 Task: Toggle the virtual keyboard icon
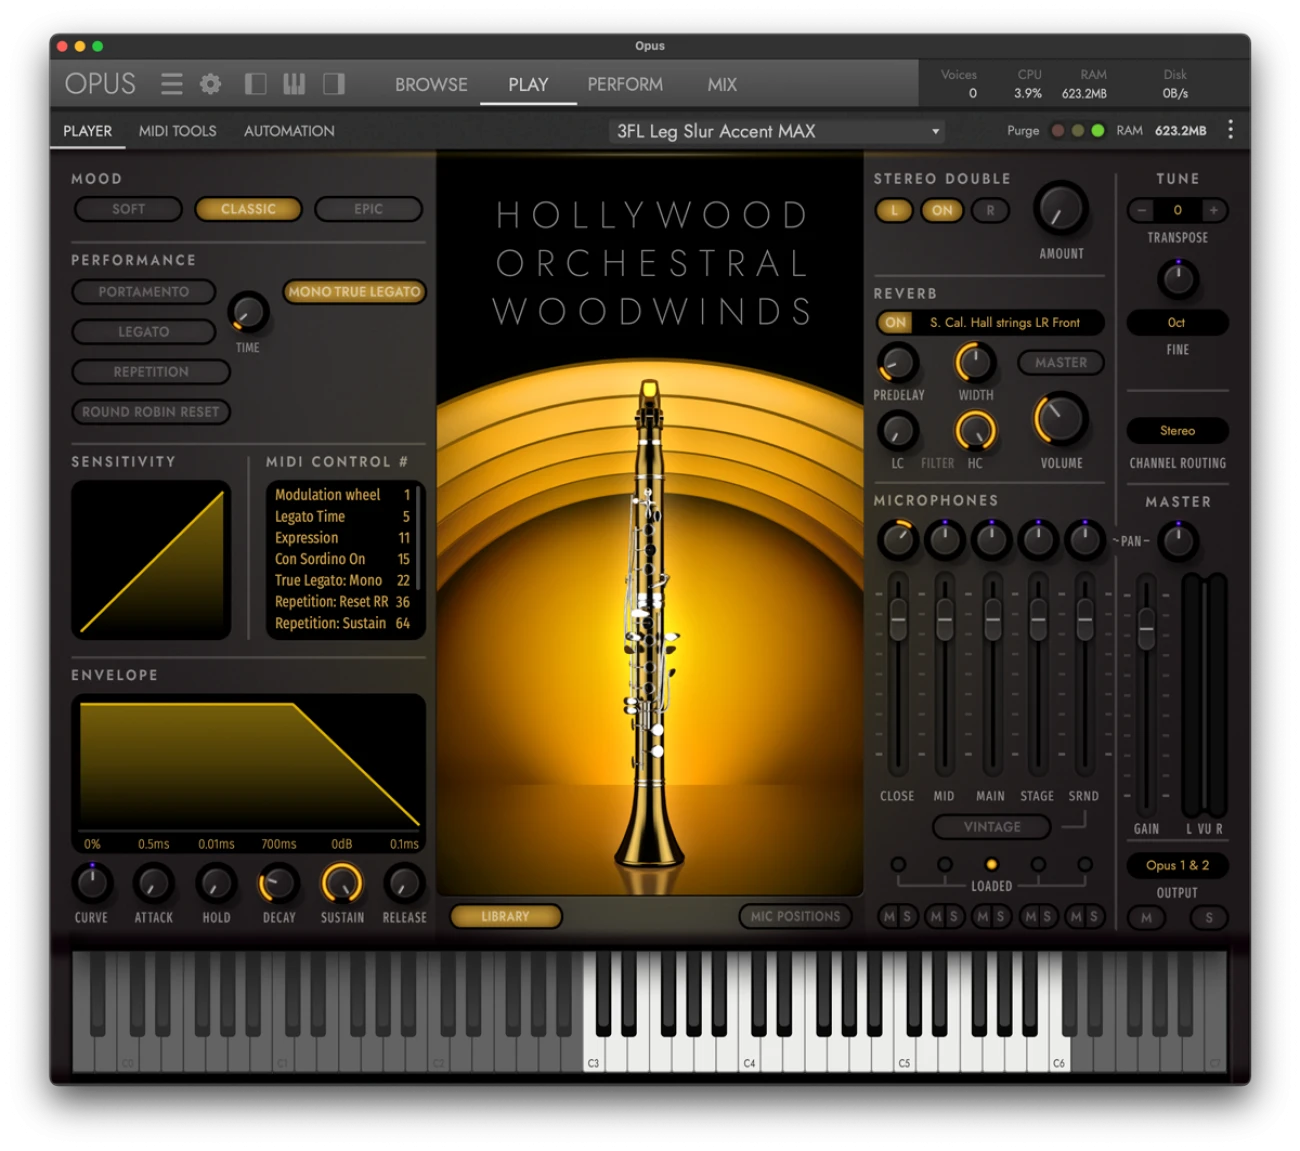294,84
